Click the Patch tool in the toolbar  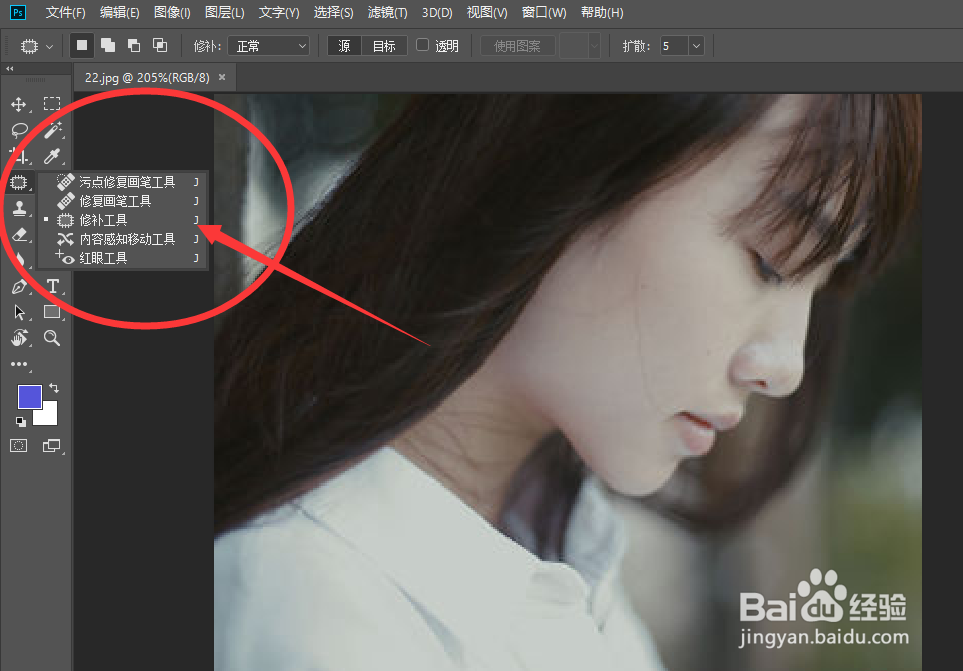click(19, 182)
